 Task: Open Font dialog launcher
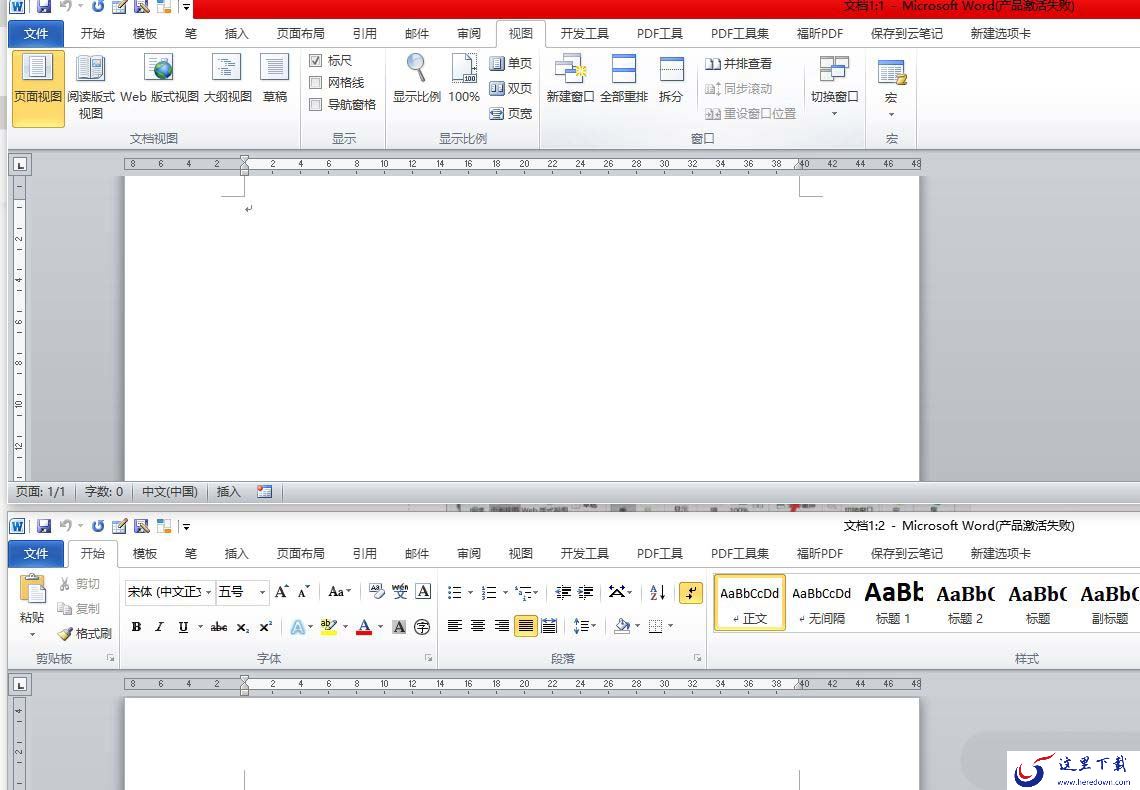tap(428, 658)
